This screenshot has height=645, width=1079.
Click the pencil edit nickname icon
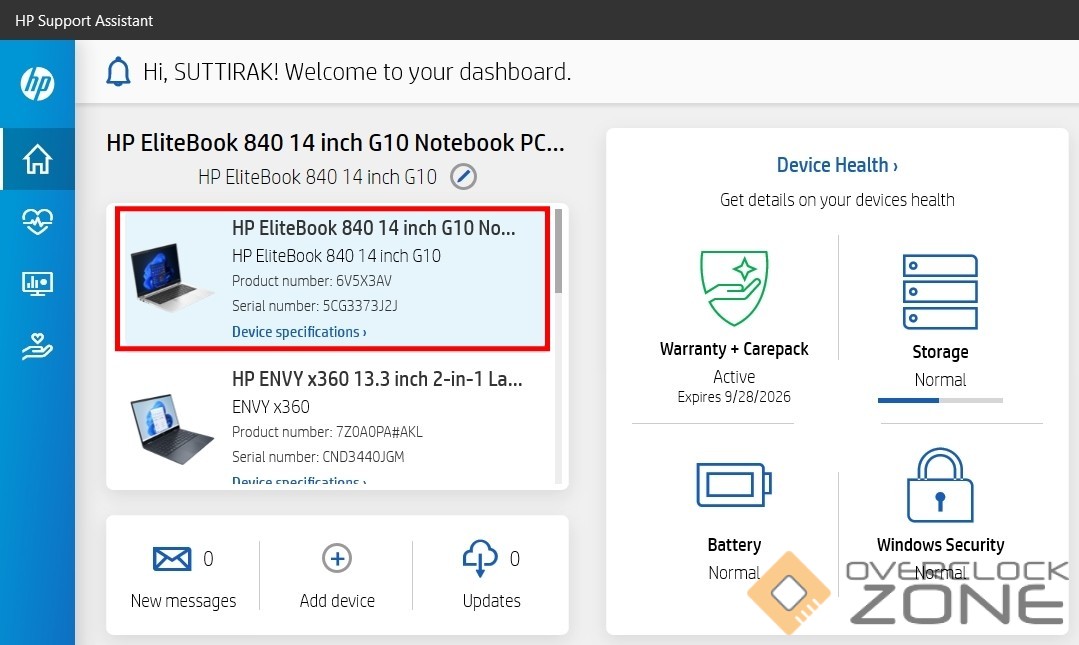point(463,177)
